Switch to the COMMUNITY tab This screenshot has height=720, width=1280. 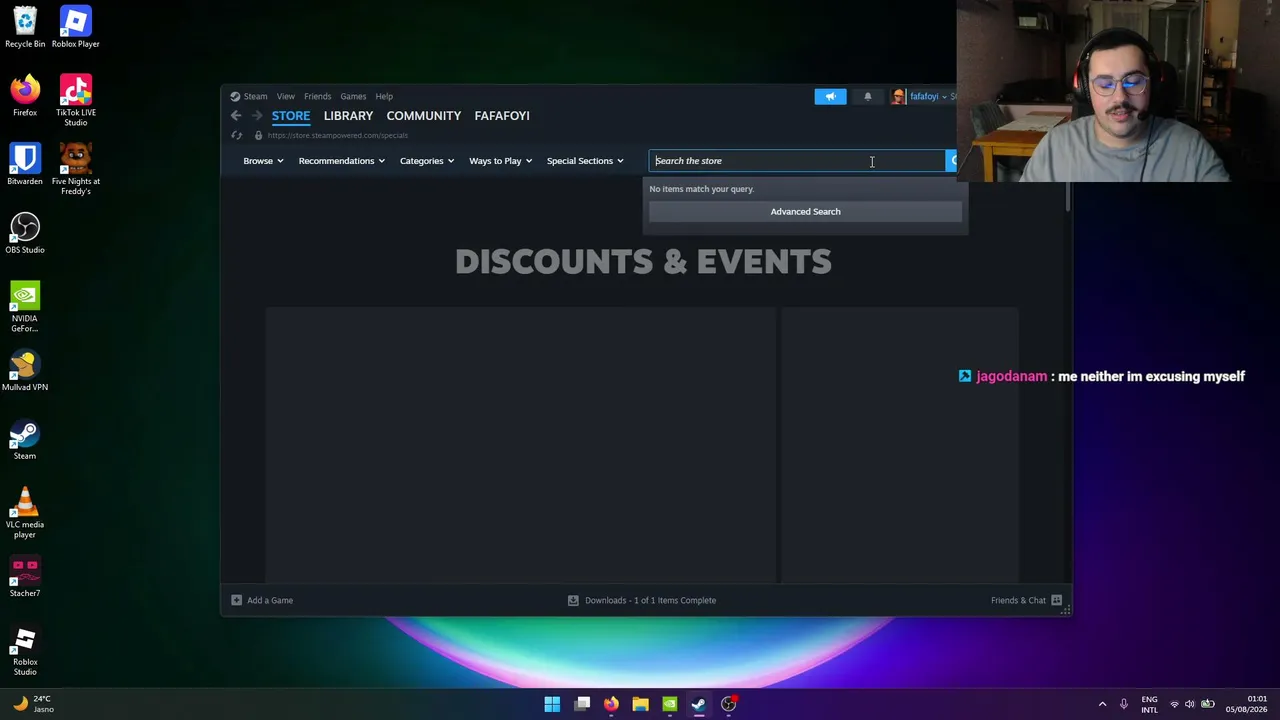[424, 116]
